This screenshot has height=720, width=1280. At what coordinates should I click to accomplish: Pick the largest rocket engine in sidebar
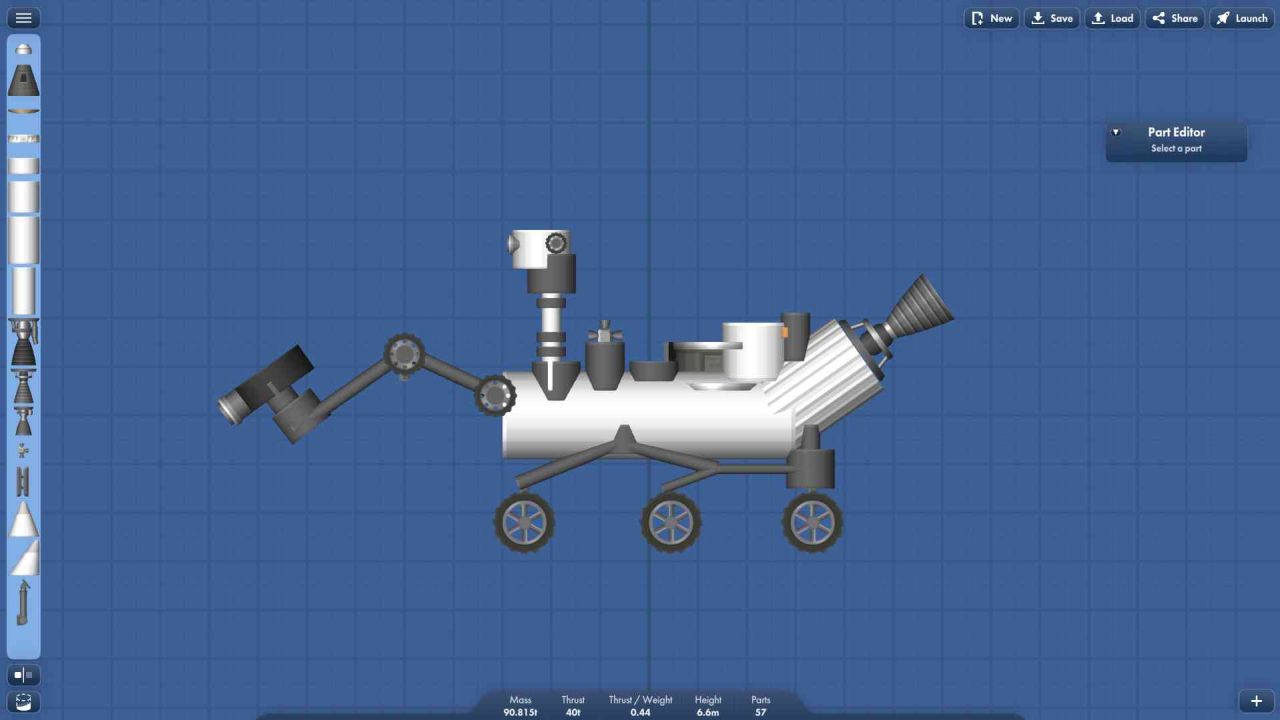[23, 344]
